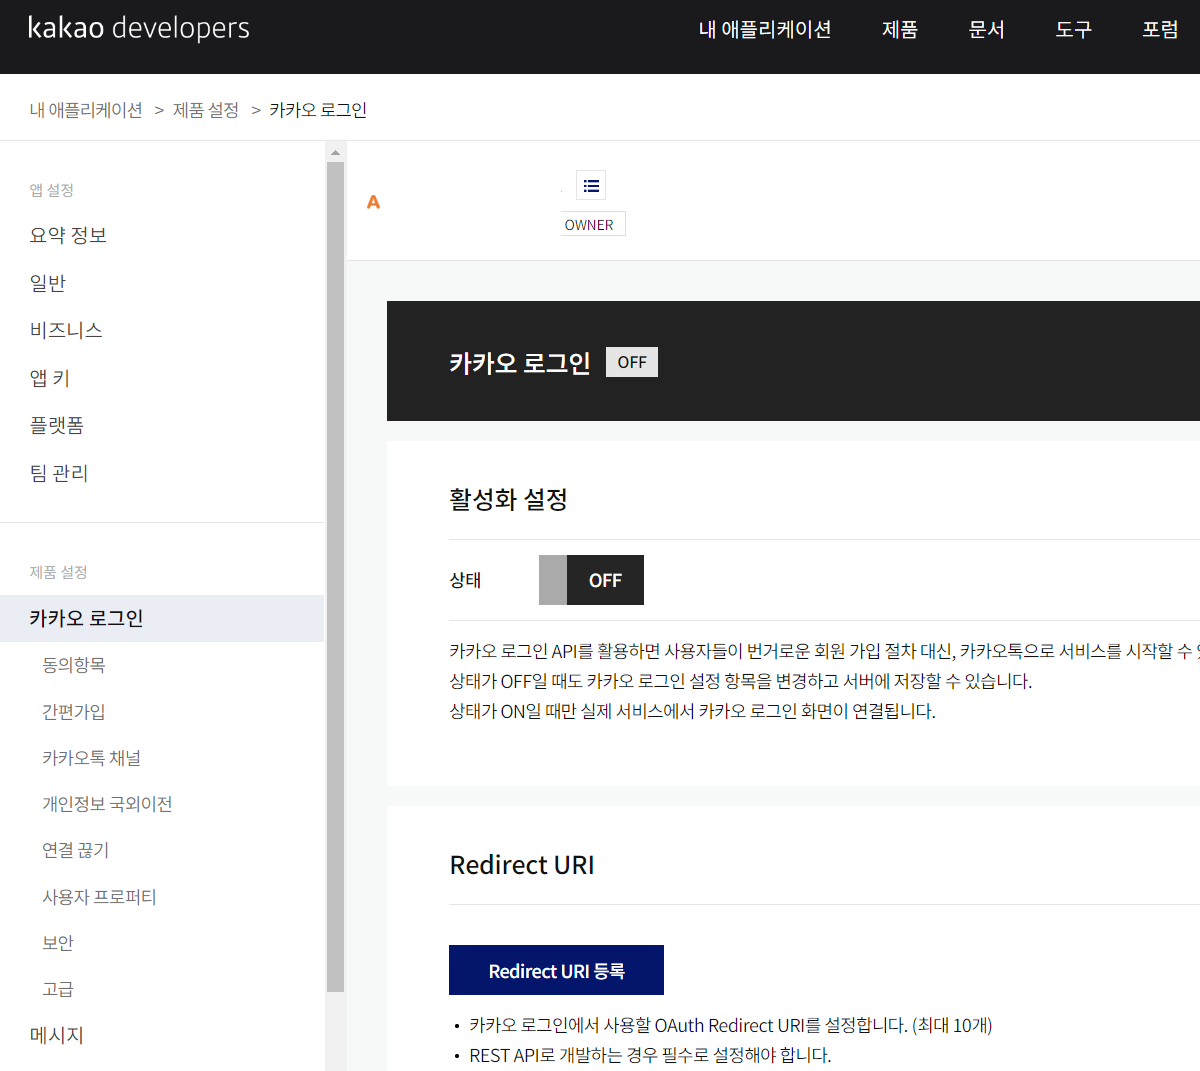Click the sidebar vertical scrollbar thumb
Image resolution: width=1200 pixels, height=1071 pixels.
[335, 576]
